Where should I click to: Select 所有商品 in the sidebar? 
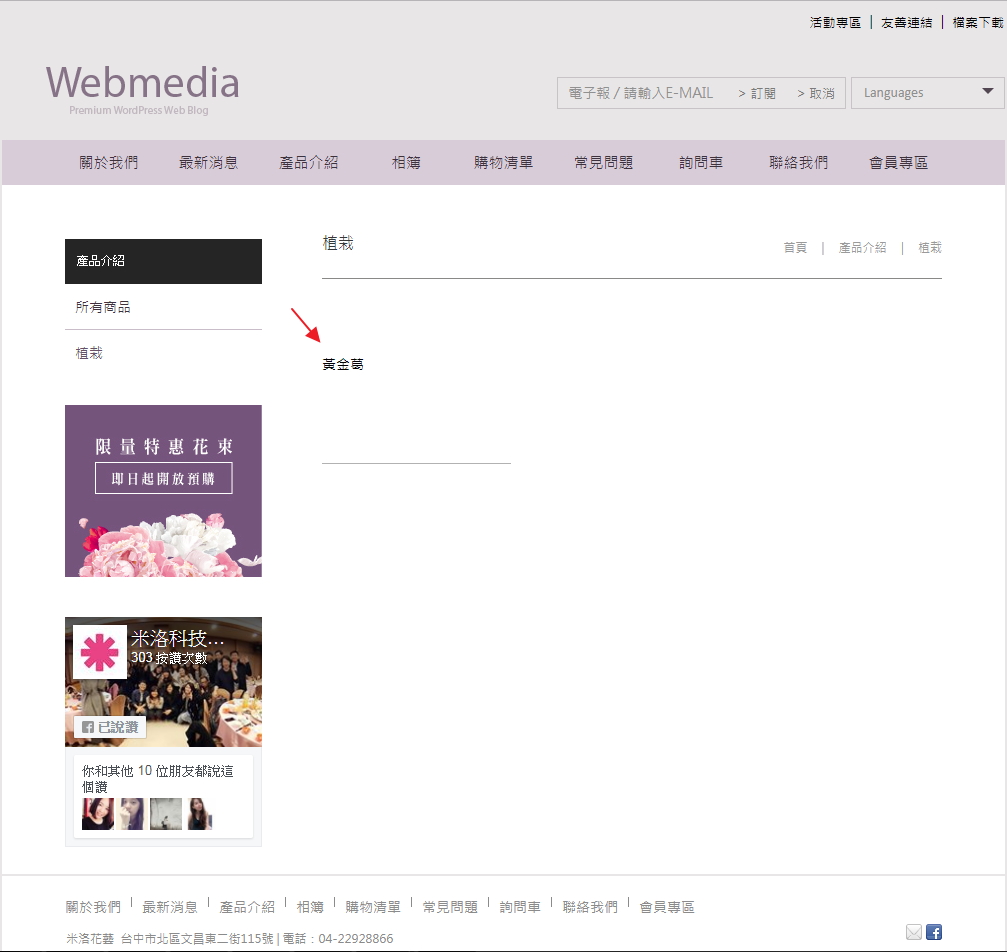(103, 307)
